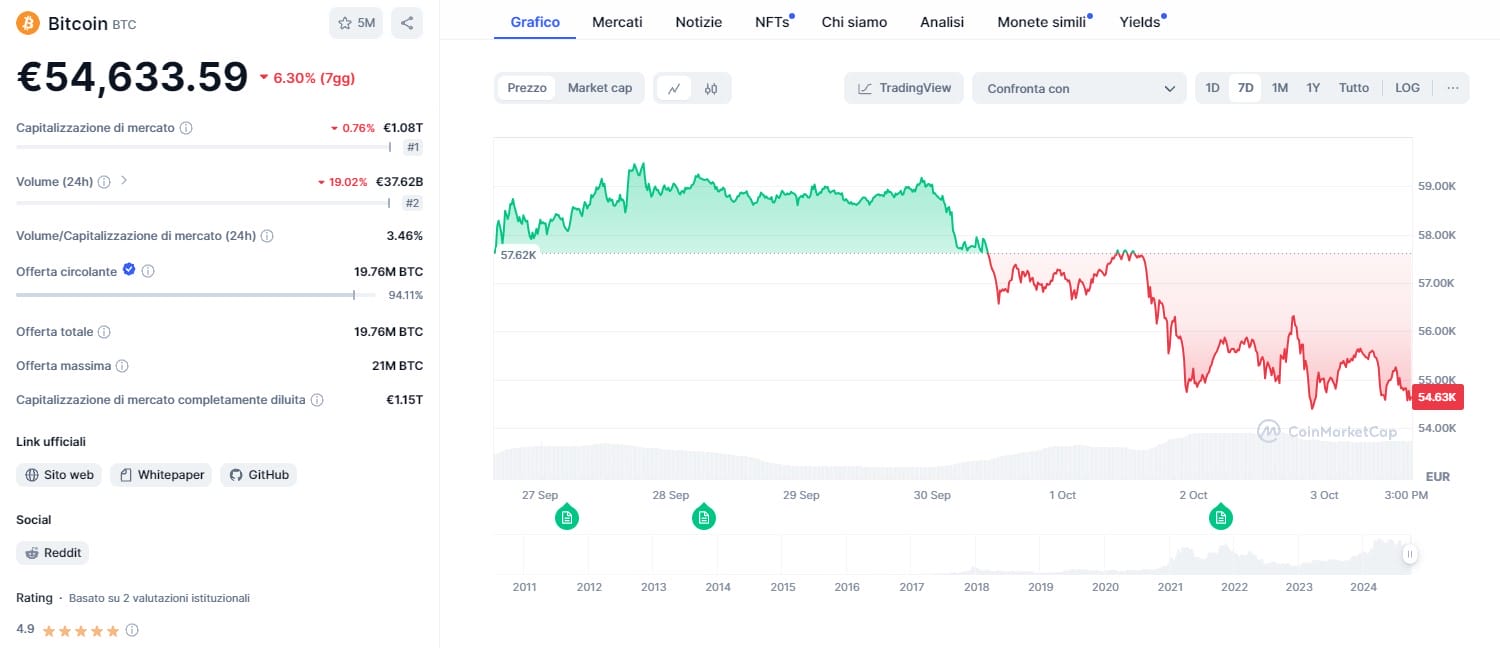
Task: Switch to the Notizie tab
Action: 698,22
